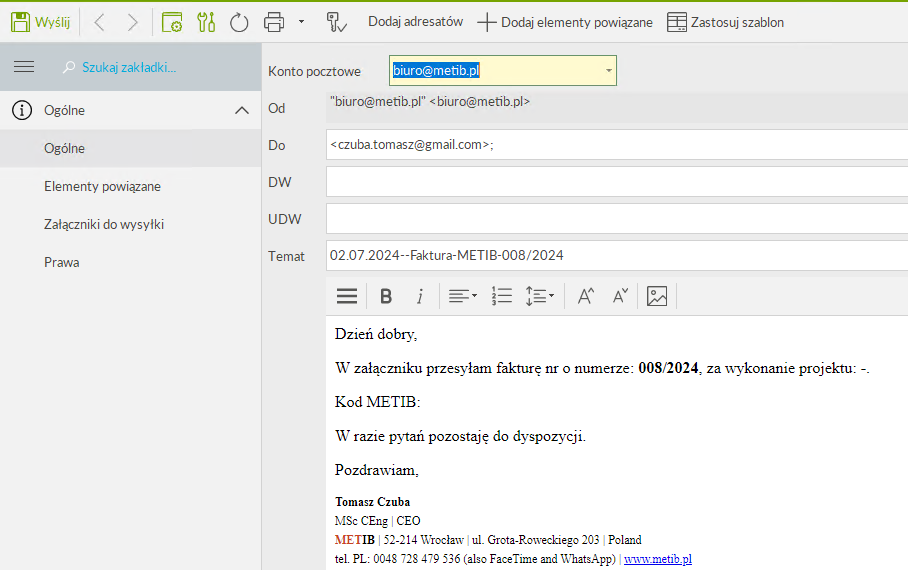908x570 pixels.
Task: Select the Ogólne sub-tab
Action: 131,148
